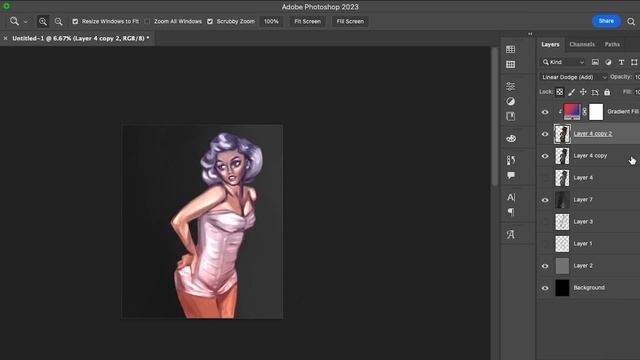Lock position move icon
The width and height of the screenshot is (640, 360).
click(583, 92)
